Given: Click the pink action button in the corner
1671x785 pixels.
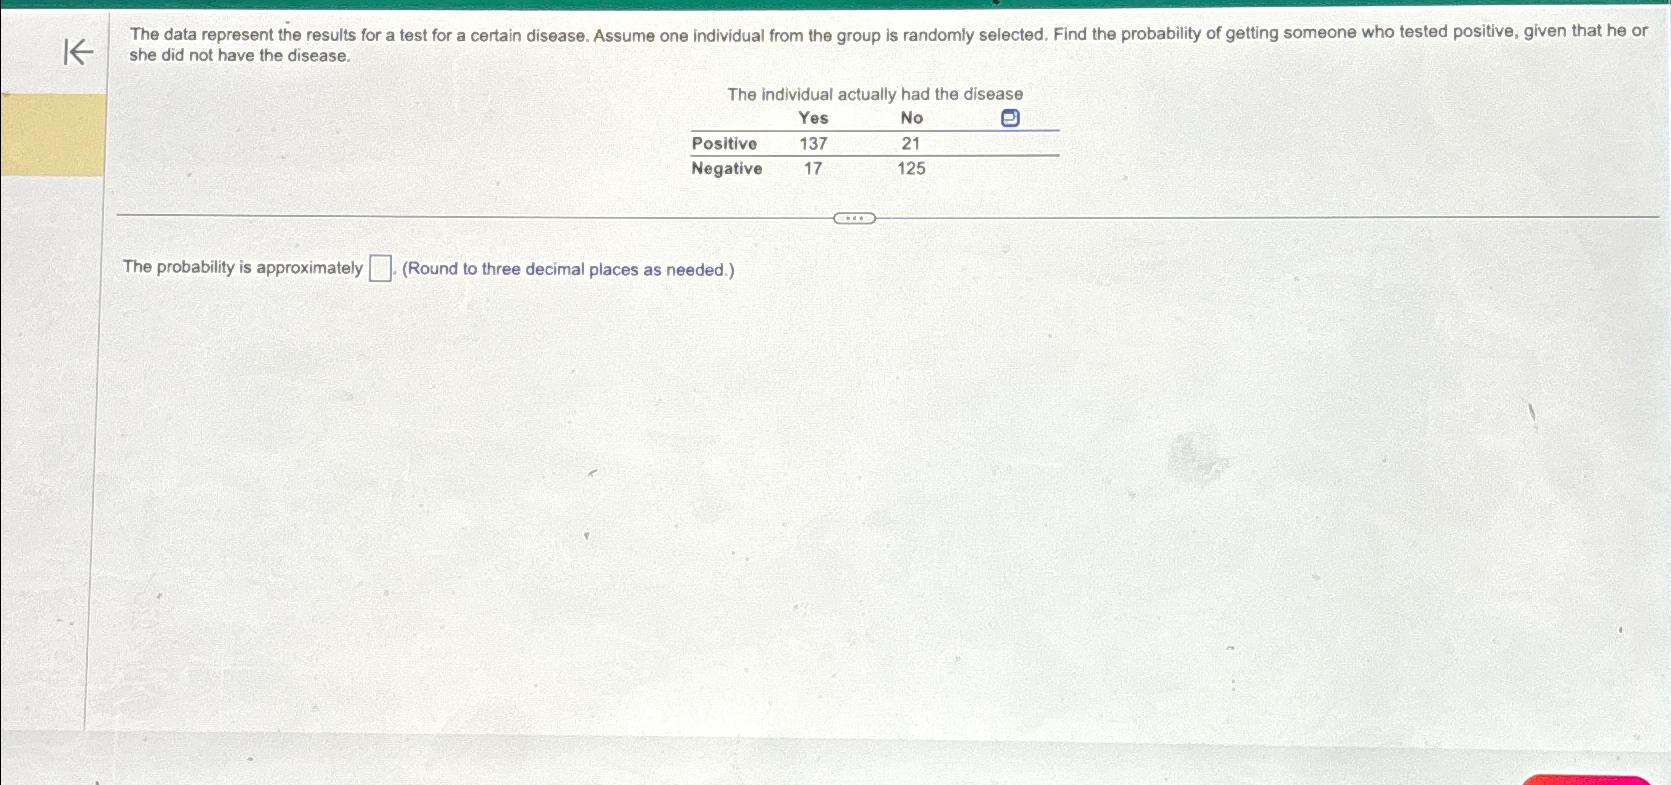Looking at the screenshot, I should coord(1578,780).
